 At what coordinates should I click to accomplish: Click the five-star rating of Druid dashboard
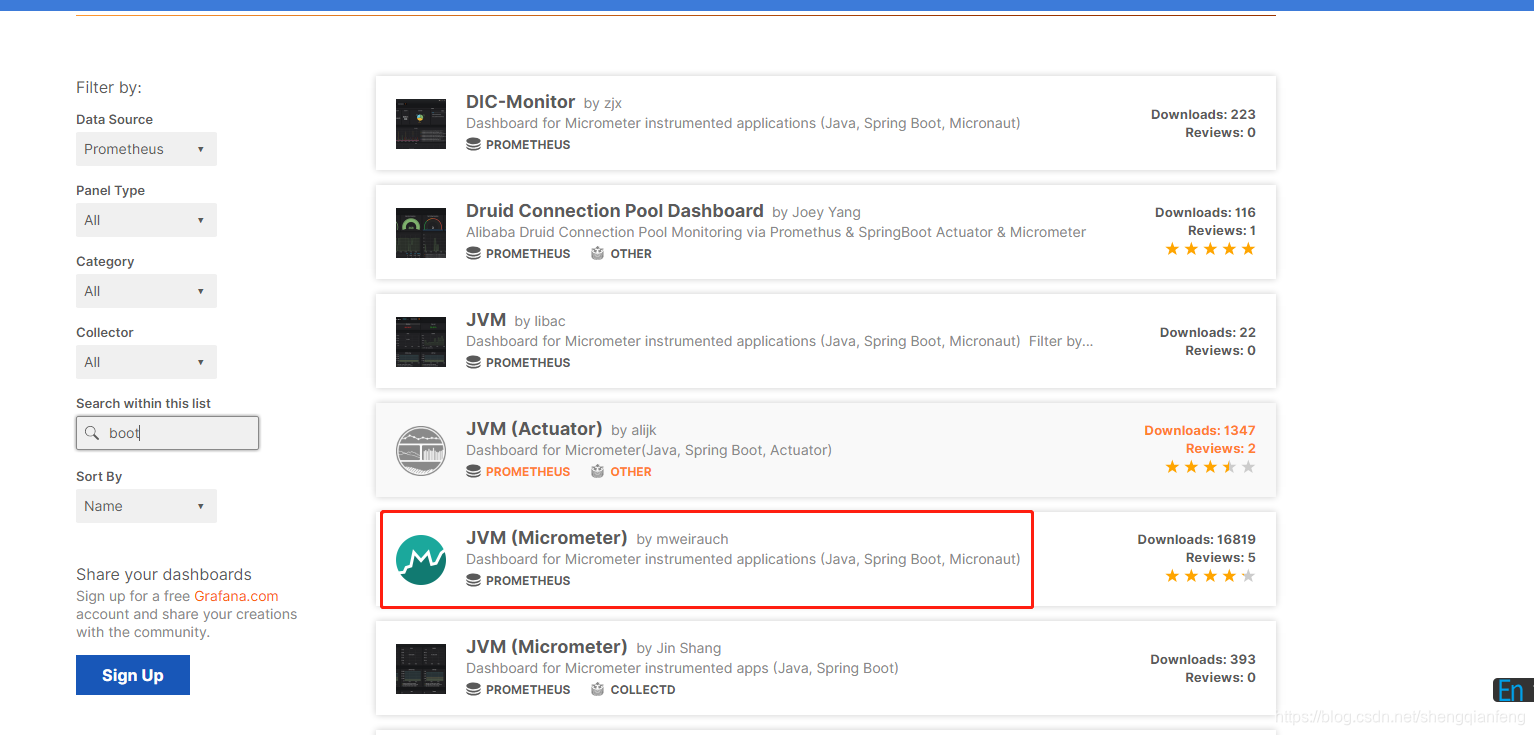1210,249
